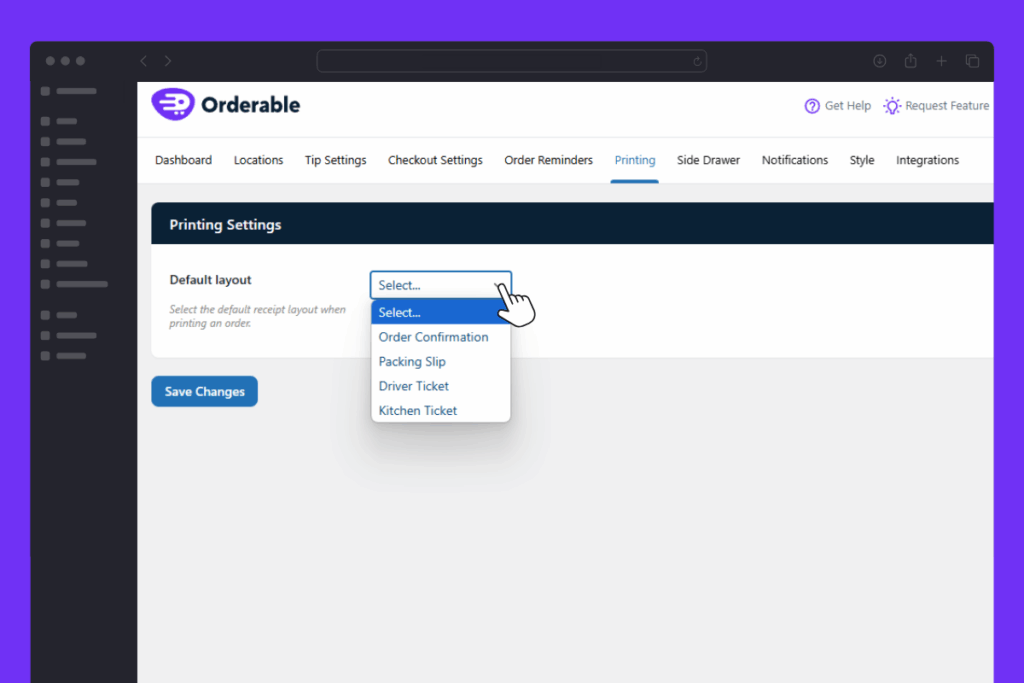Click the browser back arrow
Screen dimensions: 1024x683
pyautogui.click(x=144, y=61)
